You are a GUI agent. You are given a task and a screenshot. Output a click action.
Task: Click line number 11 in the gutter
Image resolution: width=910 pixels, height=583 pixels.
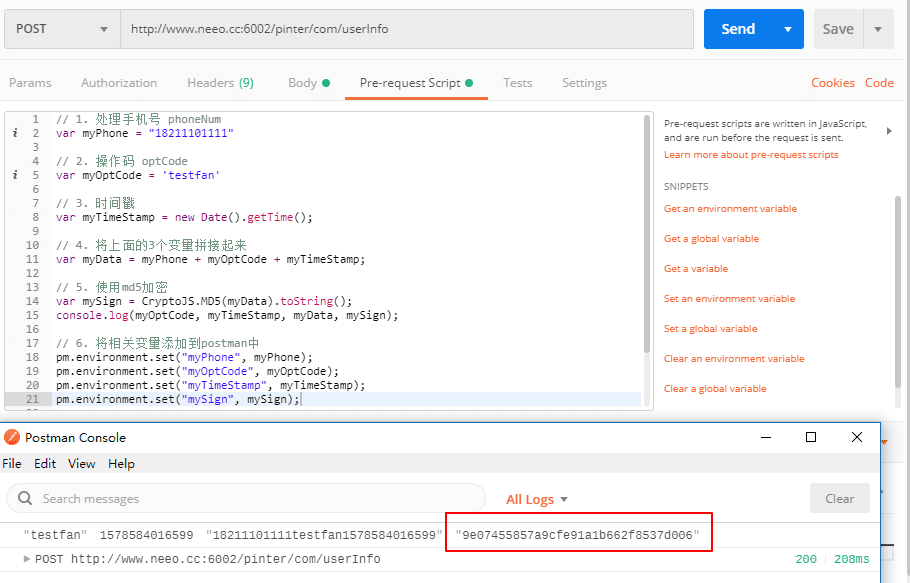(32, 259)
